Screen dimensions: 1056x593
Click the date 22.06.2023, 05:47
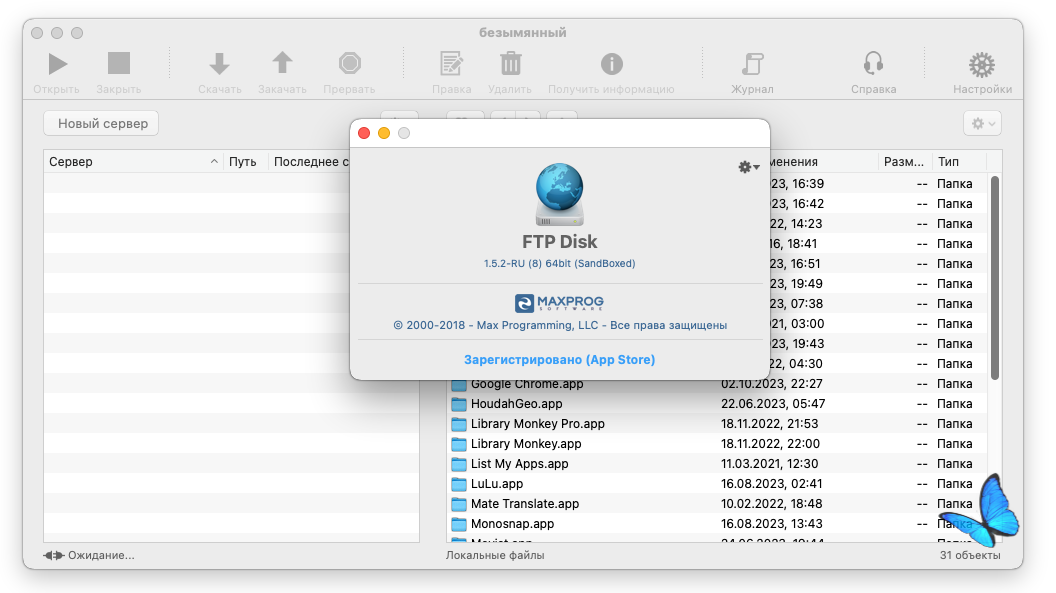(772, 404)
